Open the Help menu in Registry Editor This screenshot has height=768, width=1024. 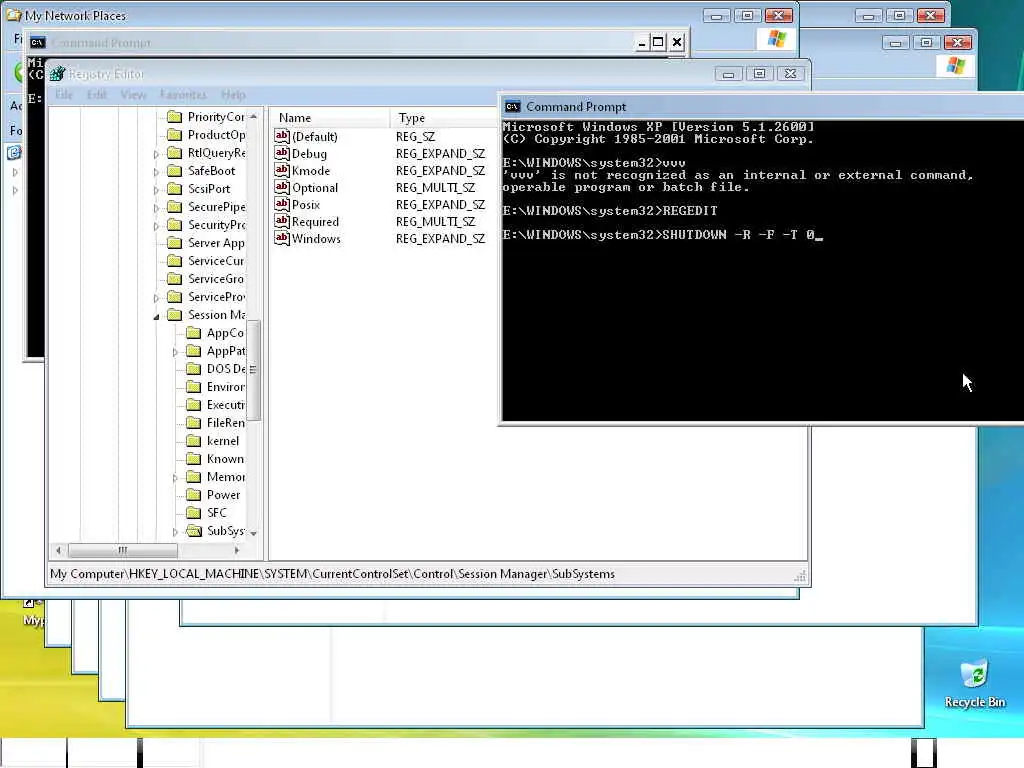pyautogui.click(x=233, y=95)
